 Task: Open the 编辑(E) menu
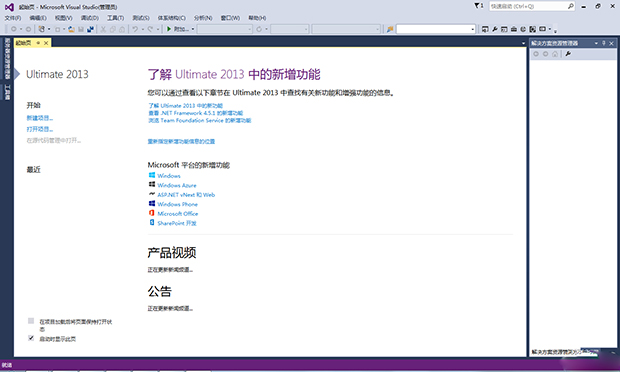coord(38,18)
